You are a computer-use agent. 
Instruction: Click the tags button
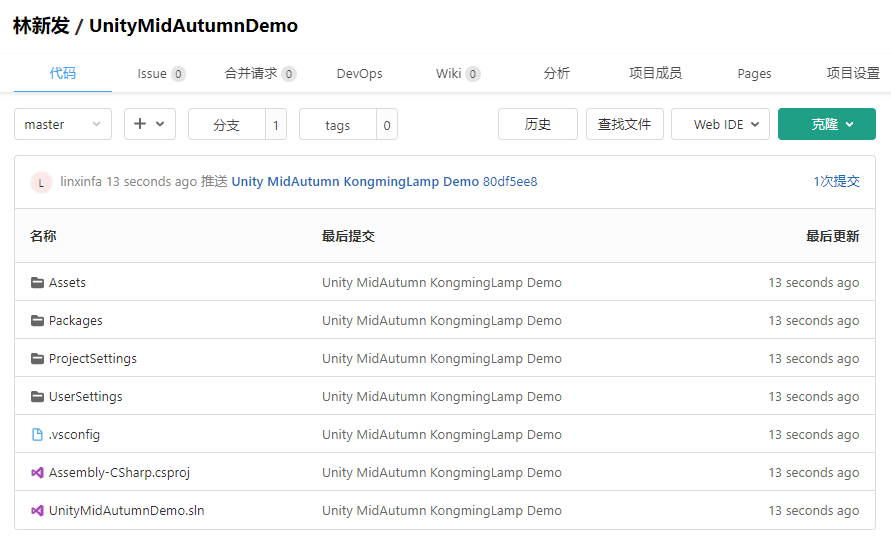click(338, 124)
